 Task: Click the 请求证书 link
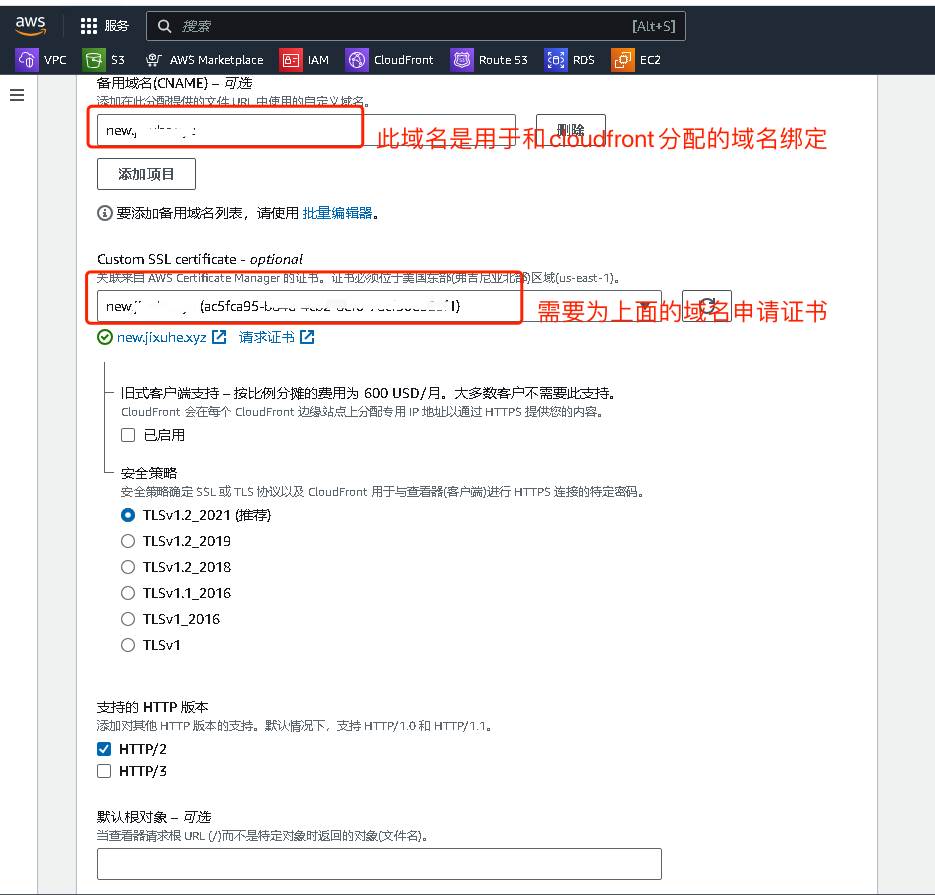(x=267, y=337)
